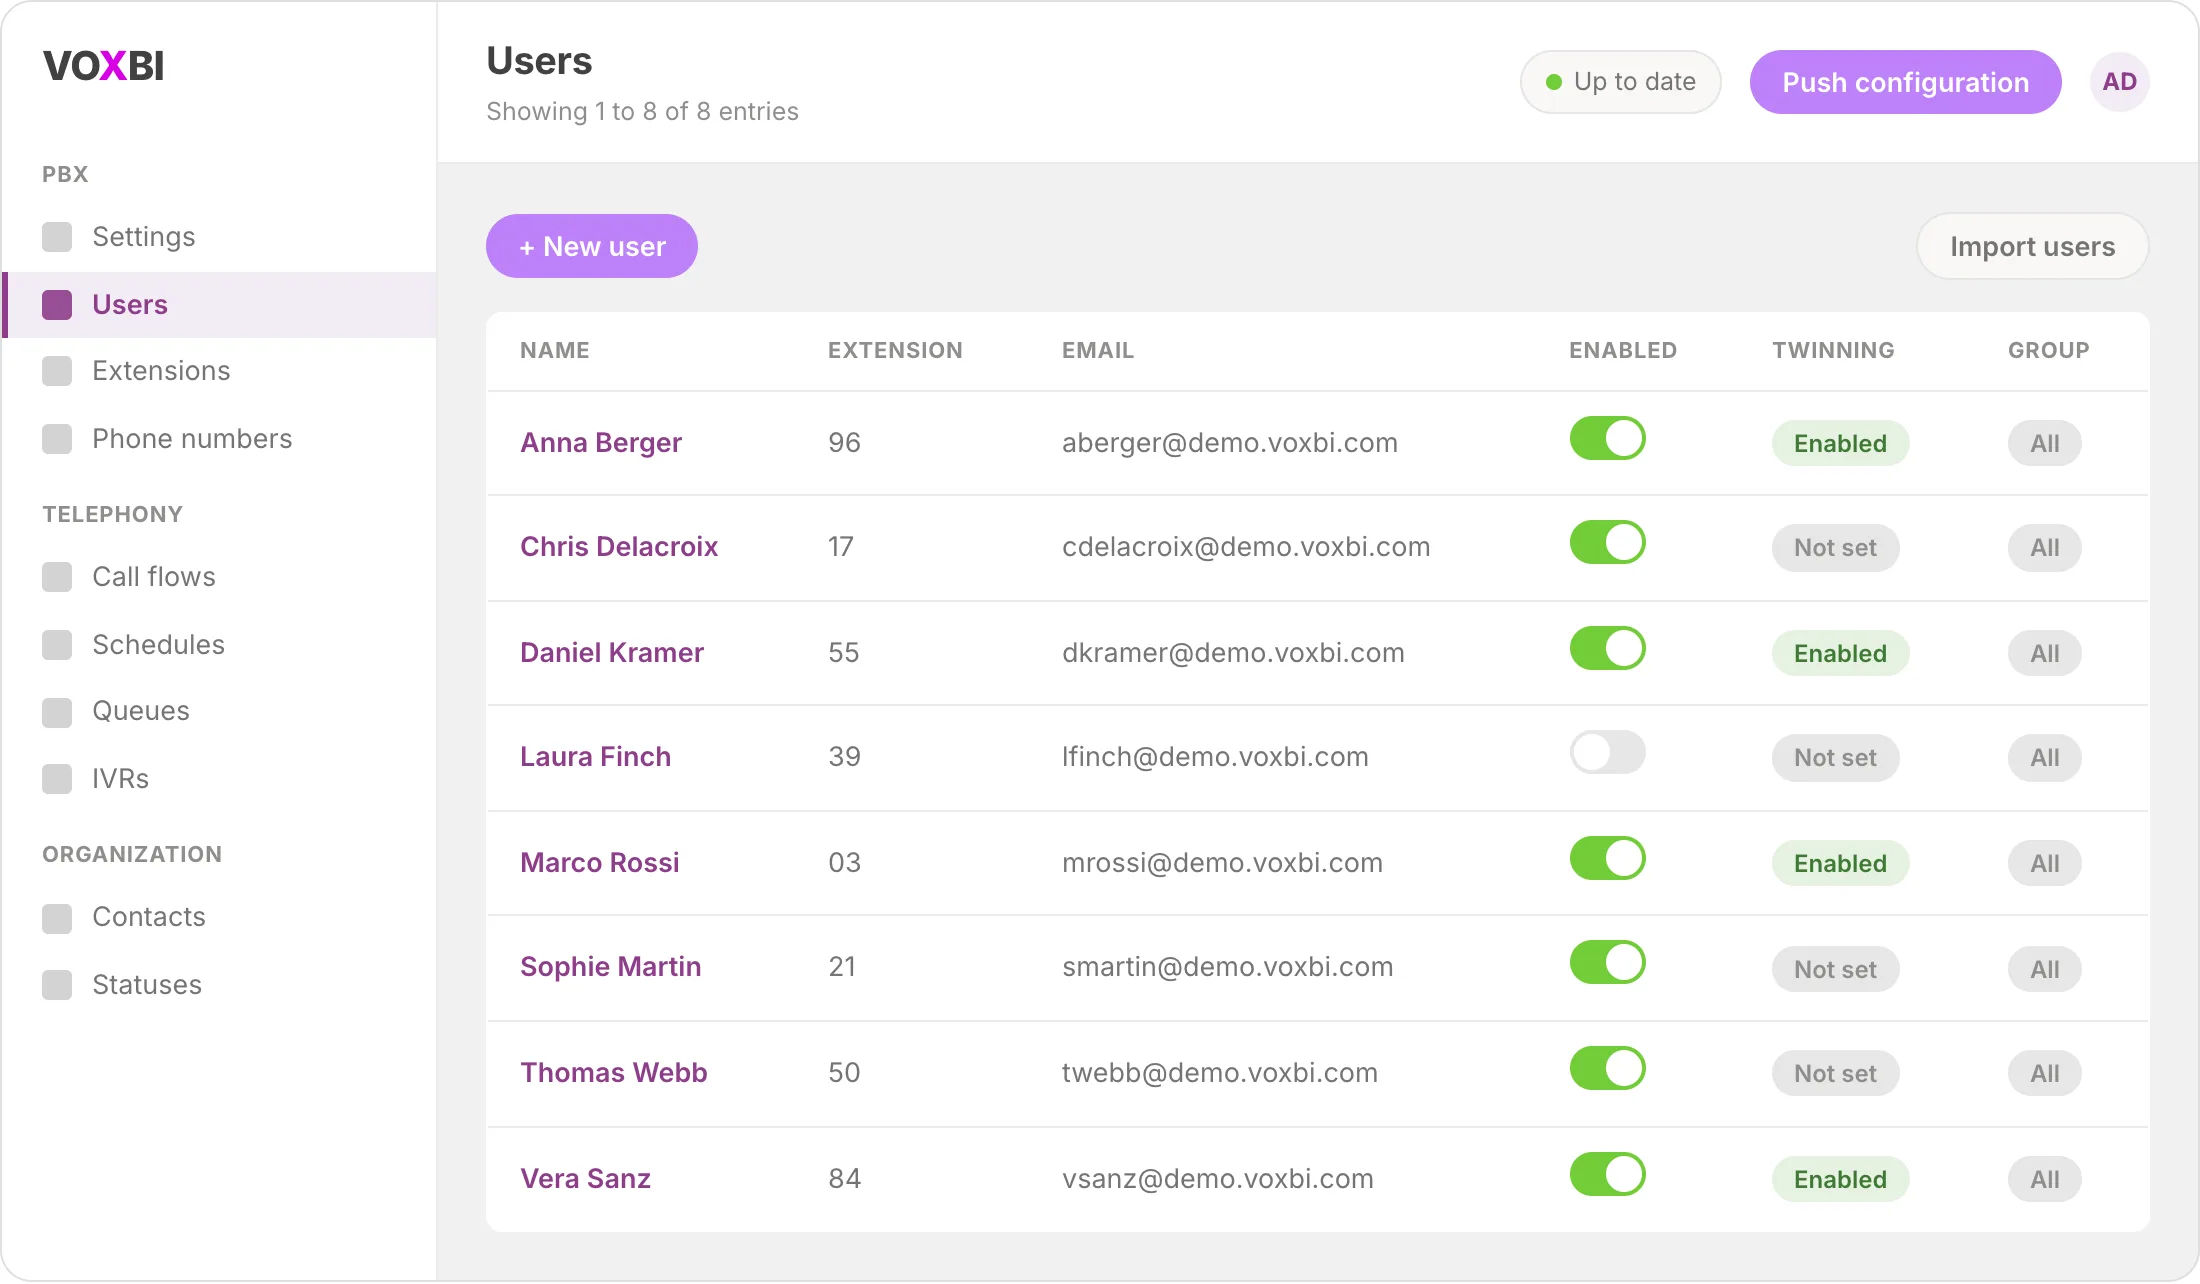The height and width of the screenshot is (1284, 2200).
Task: Navigate to Call flows
Action: click(219, 577)
